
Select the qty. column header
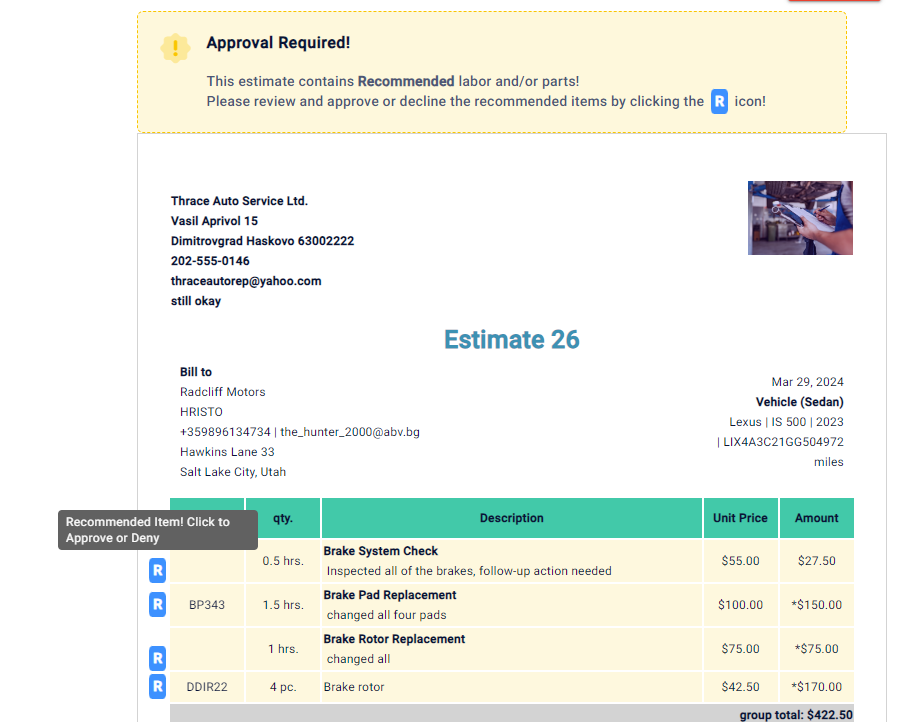coord(282,518)
